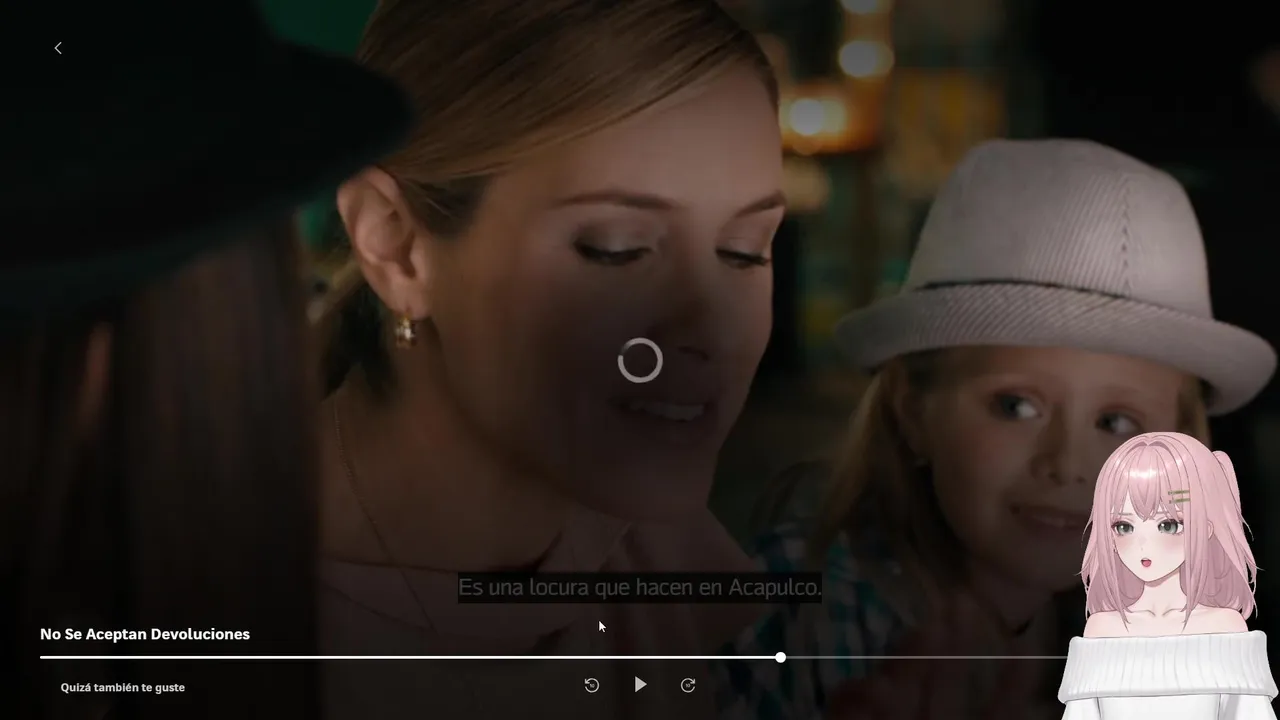Click the title 'No Se Aceptan Devoluciones'
Image resolution: width=1280 pixels, height=720 pixels.
pyautogui.click(x=145, y=634)
